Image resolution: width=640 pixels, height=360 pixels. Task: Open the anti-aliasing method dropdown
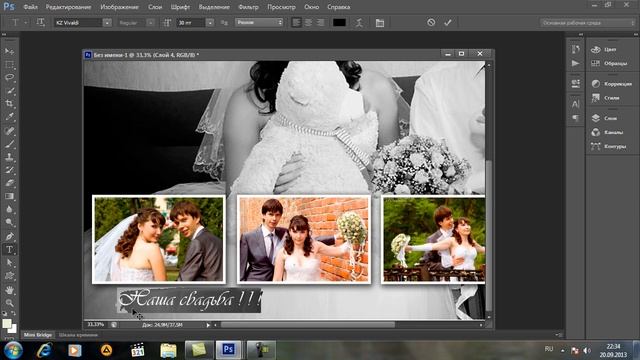coord(259,22)
